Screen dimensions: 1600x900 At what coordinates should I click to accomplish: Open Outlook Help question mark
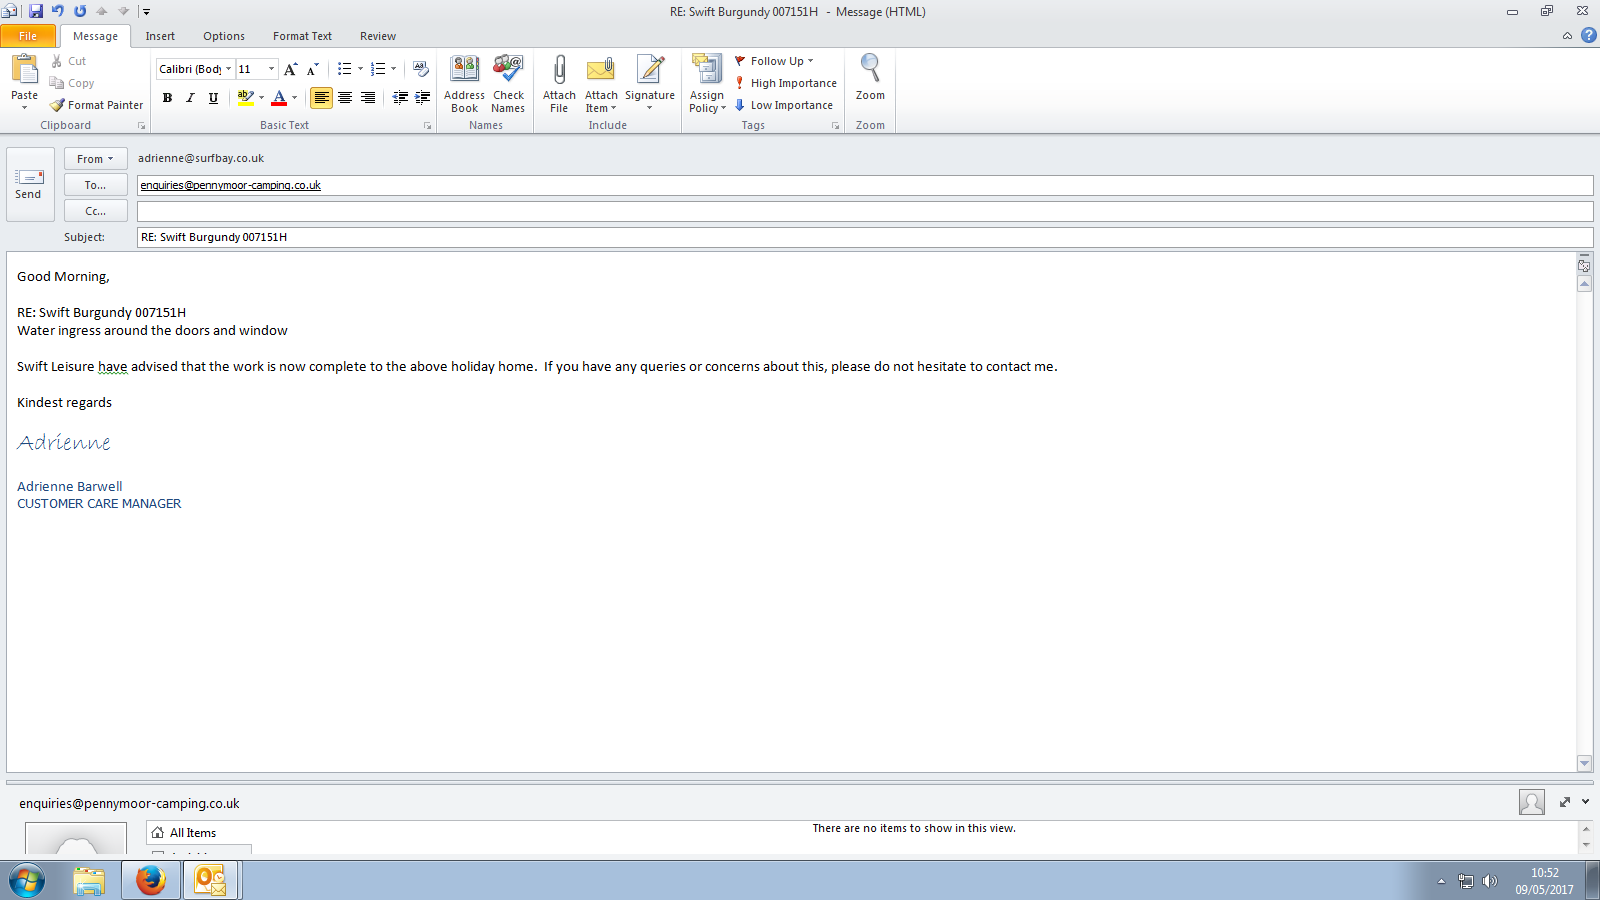point(1589,36)
